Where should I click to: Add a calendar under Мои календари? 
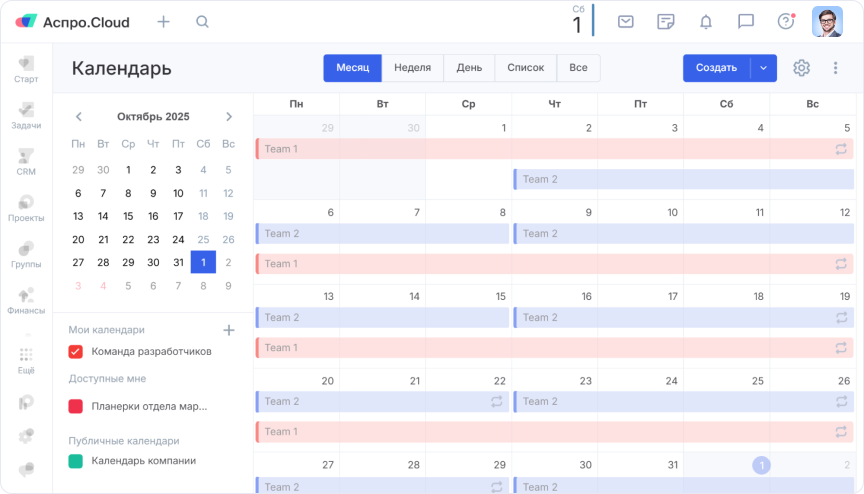pyautogui.click(x=228, y=330)
